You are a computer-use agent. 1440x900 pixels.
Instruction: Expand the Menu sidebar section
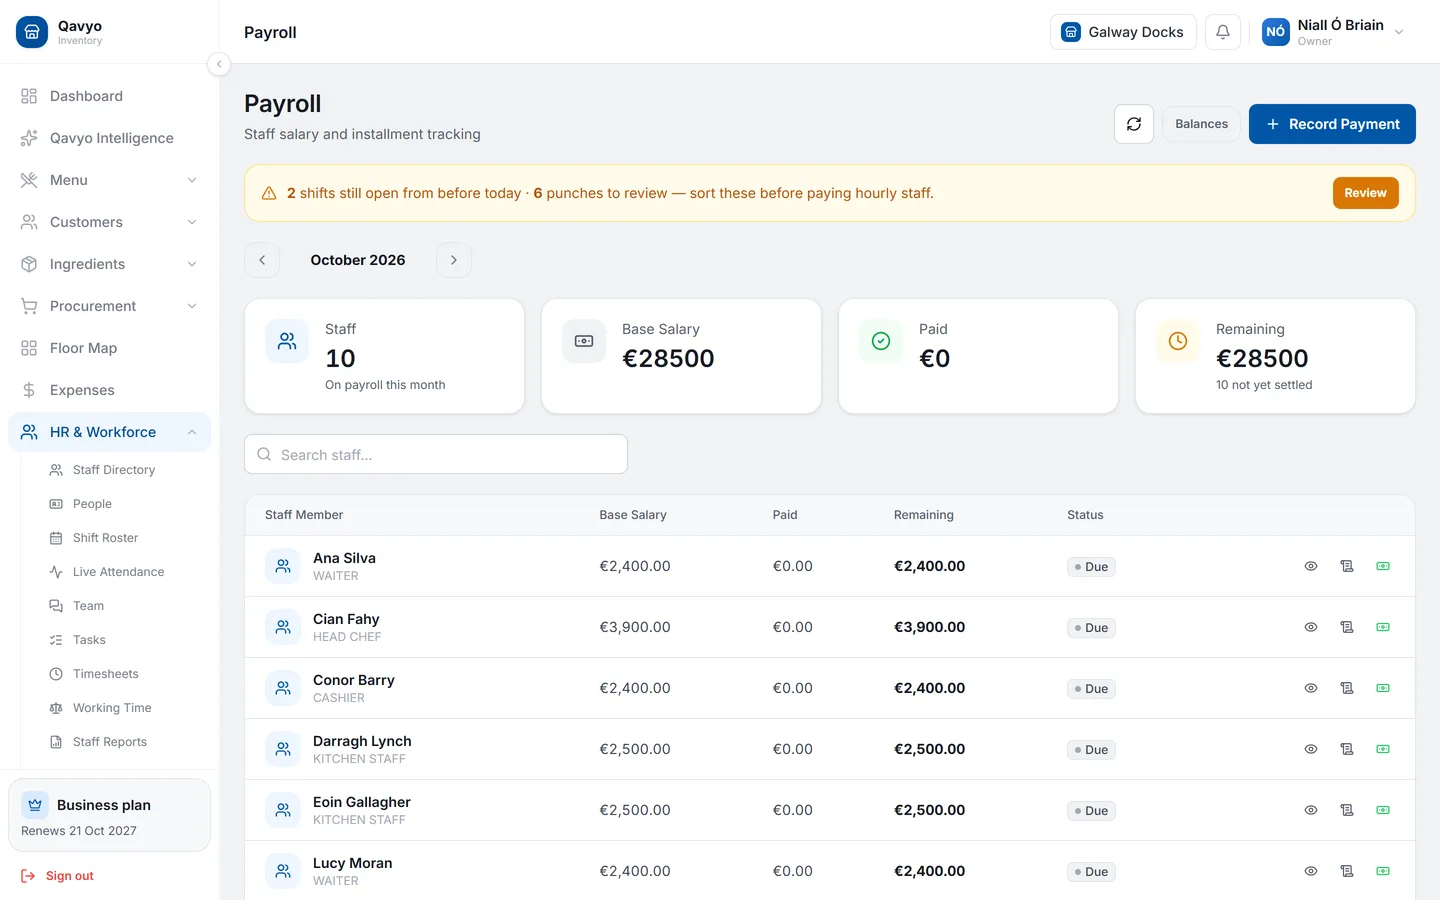coord(109,180)
